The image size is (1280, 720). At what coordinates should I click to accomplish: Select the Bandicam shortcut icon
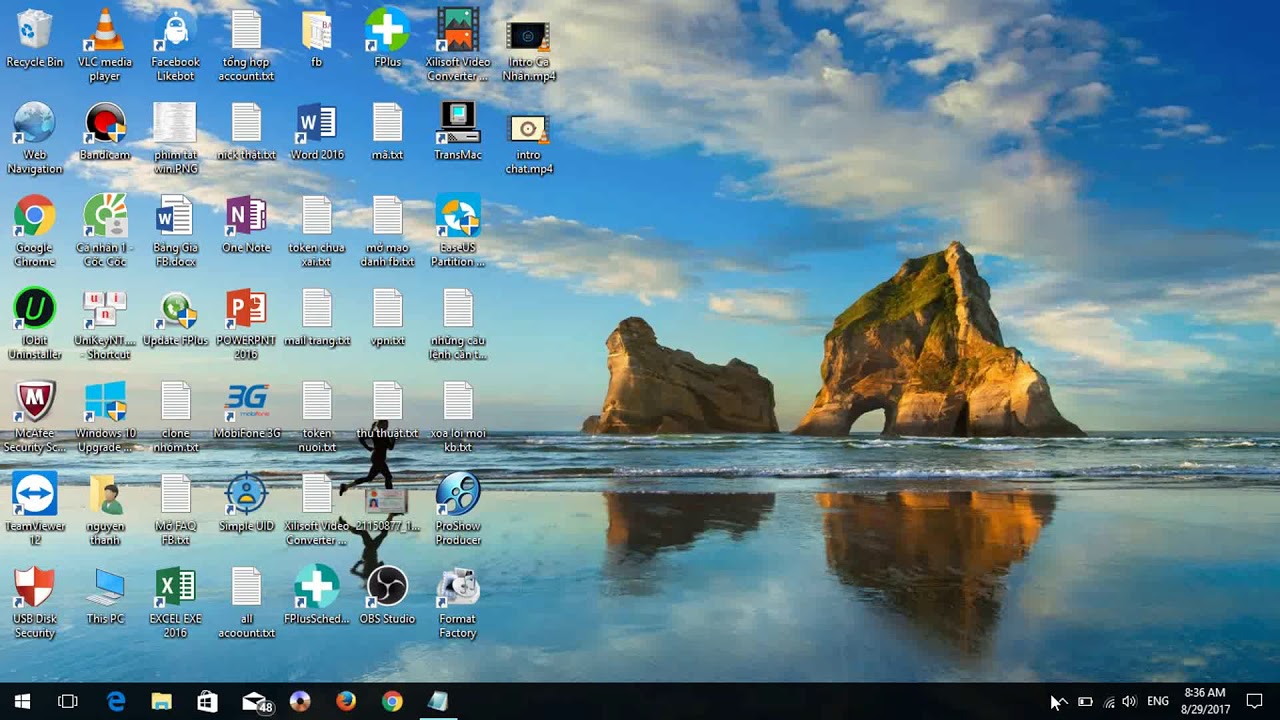click(x=105, y=131)
